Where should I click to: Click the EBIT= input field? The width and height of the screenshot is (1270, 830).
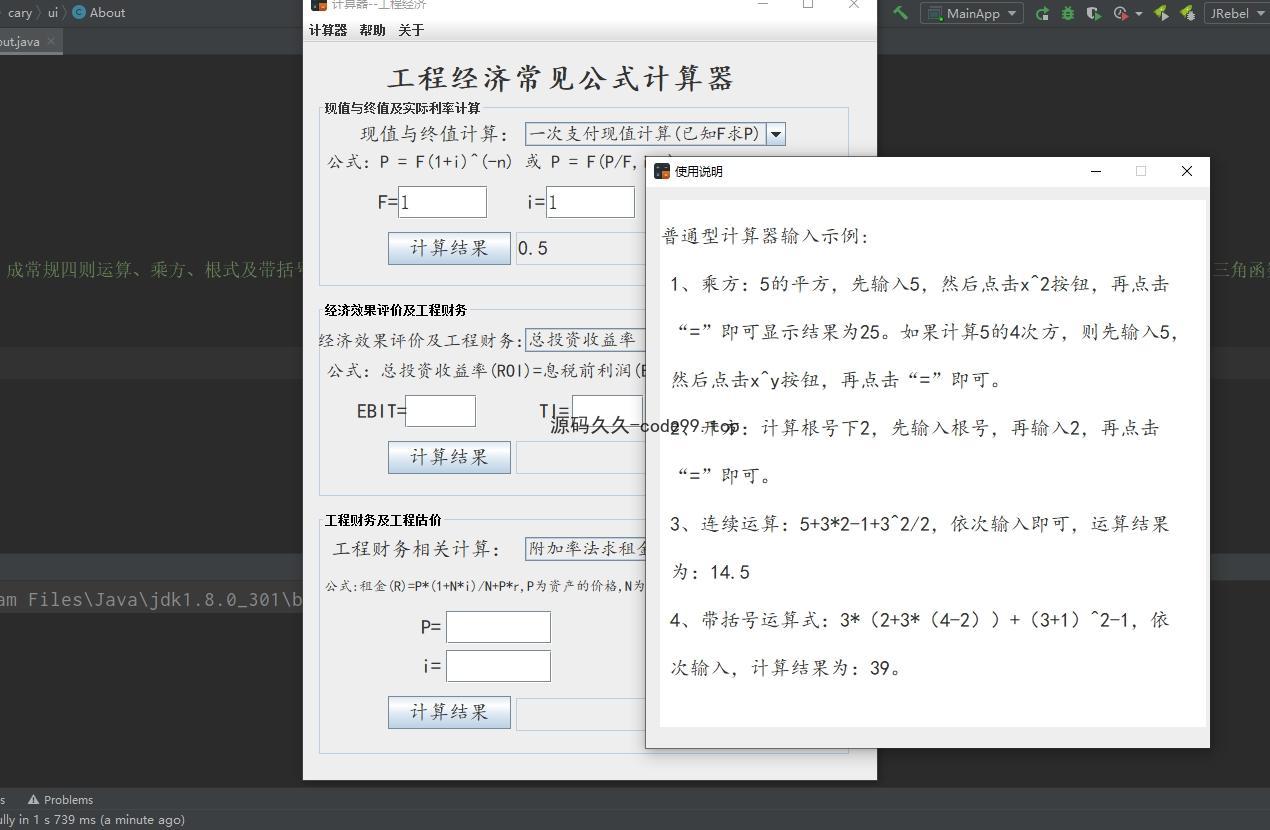(440, 411)
